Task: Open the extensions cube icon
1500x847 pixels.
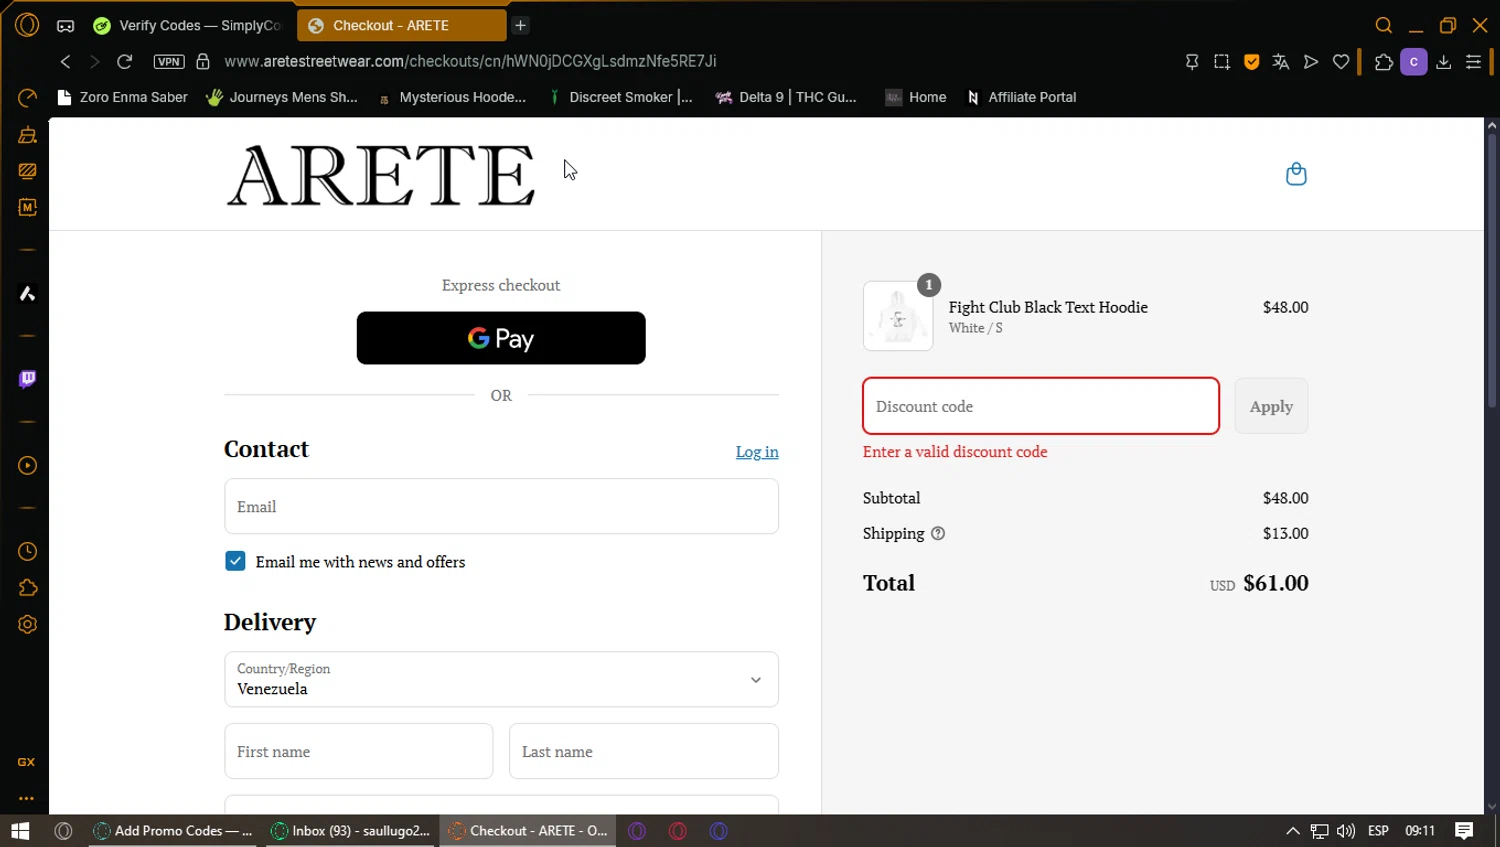Action: (x=1384, y=62)
